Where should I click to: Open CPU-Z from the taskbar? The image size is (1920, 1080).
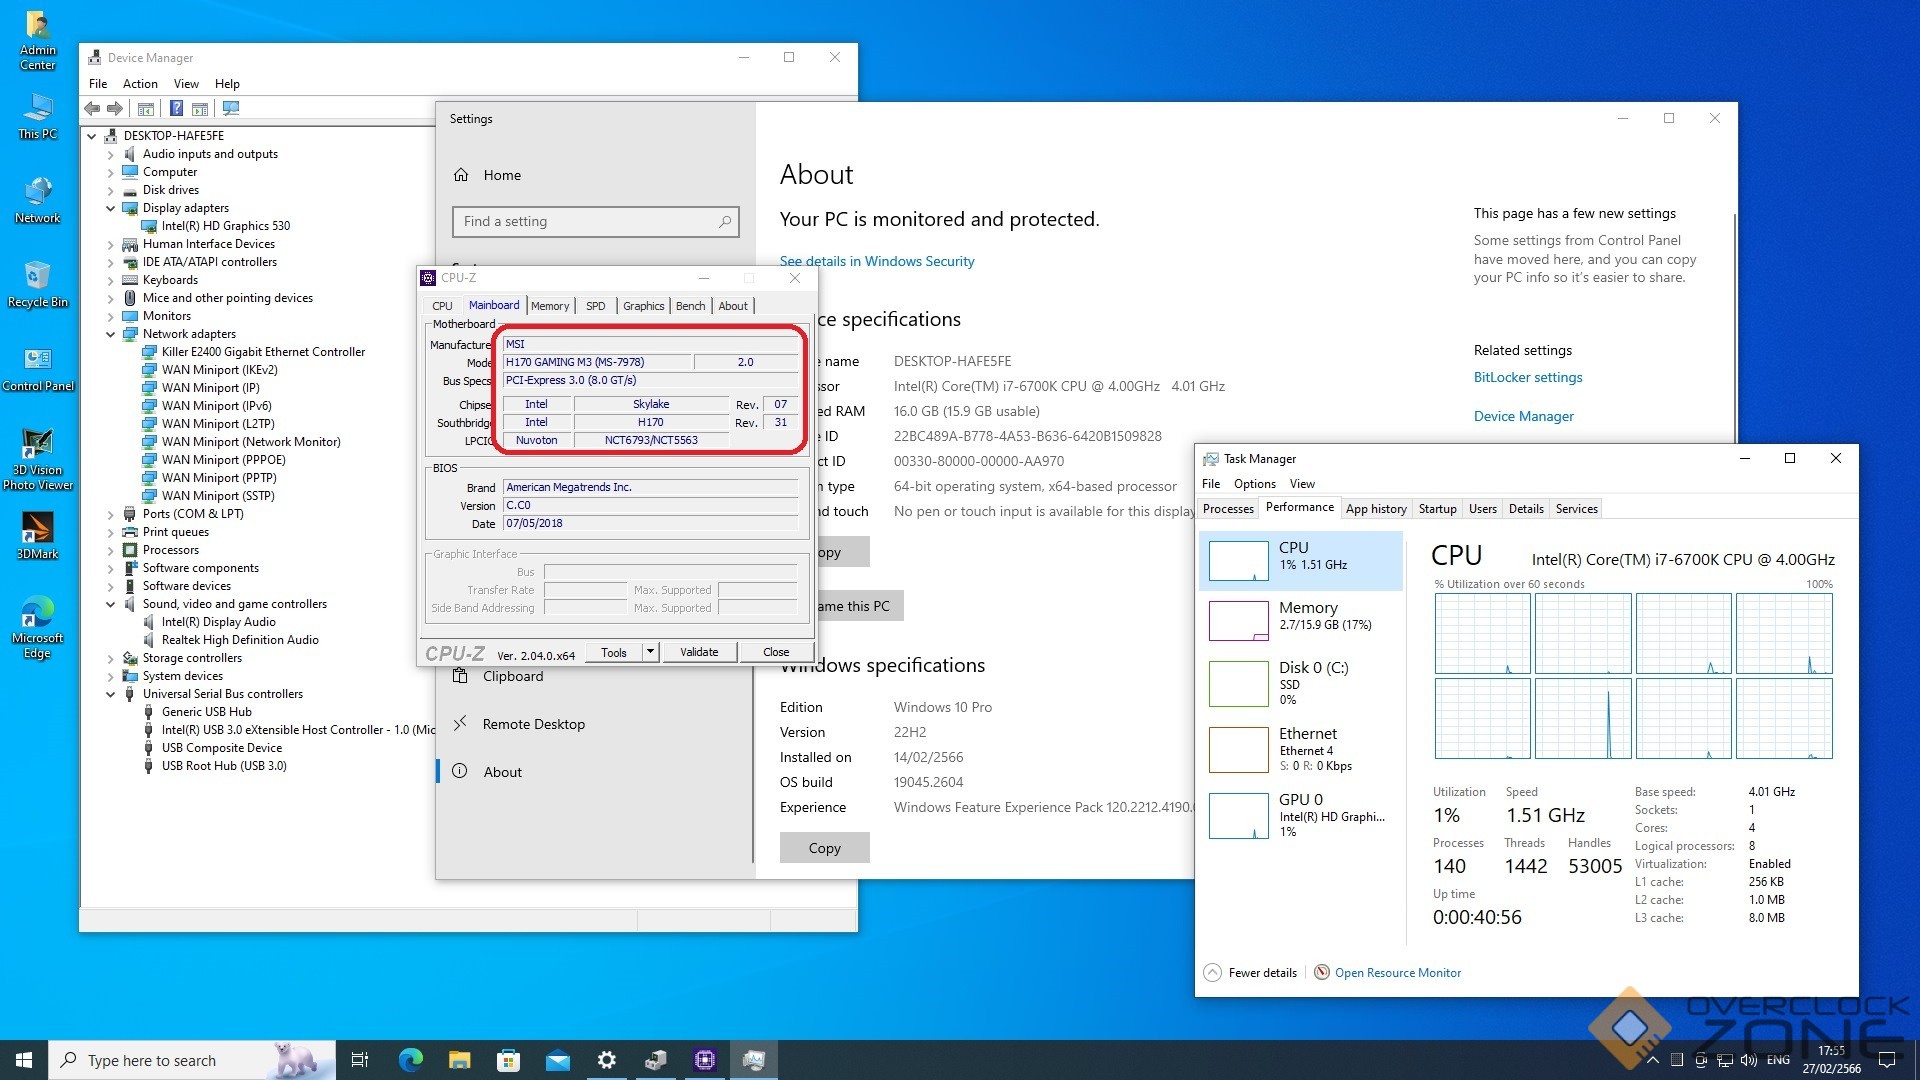[x=705, y=1060]
